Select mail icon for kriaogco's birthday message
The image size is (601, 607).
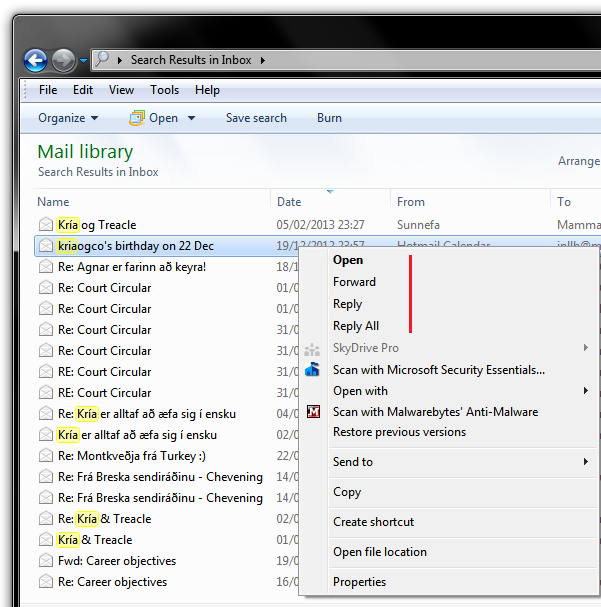(x=46, y=245)
